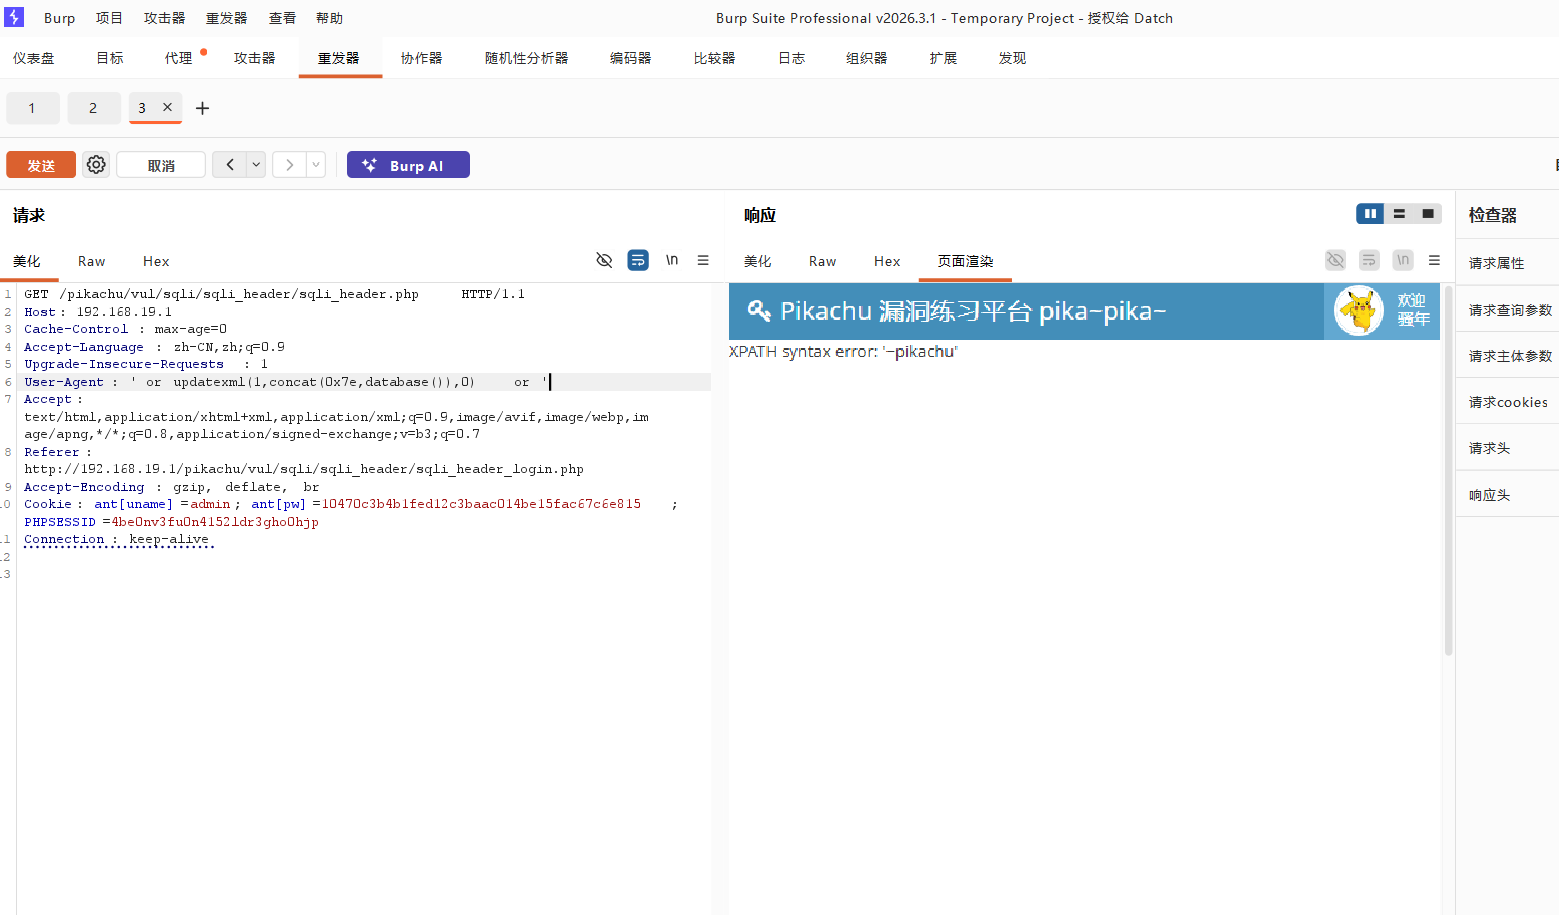
Task: Switch request view to Raw
Action: [91, 261]
